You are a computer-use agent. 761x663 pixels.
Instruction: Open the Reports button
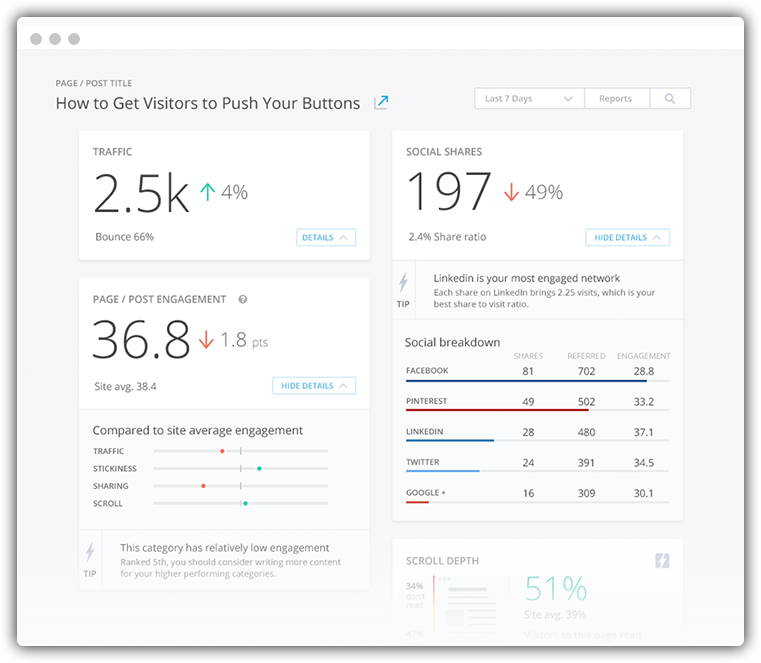coord(615,99)
